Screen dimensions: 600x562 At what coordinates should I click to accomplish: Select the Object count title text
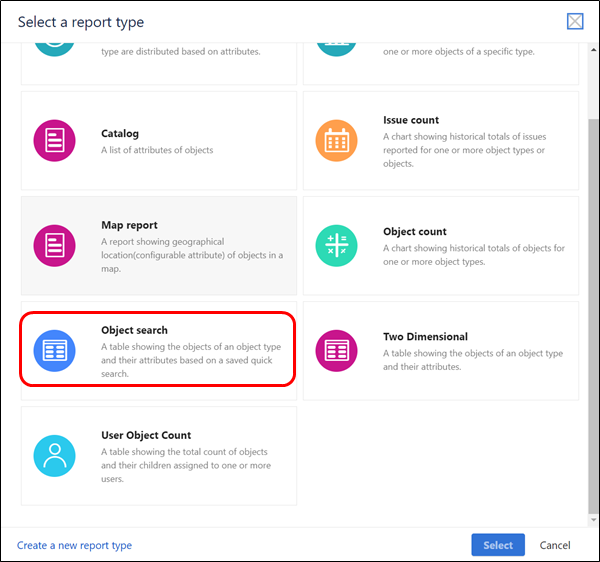point(415,231)
